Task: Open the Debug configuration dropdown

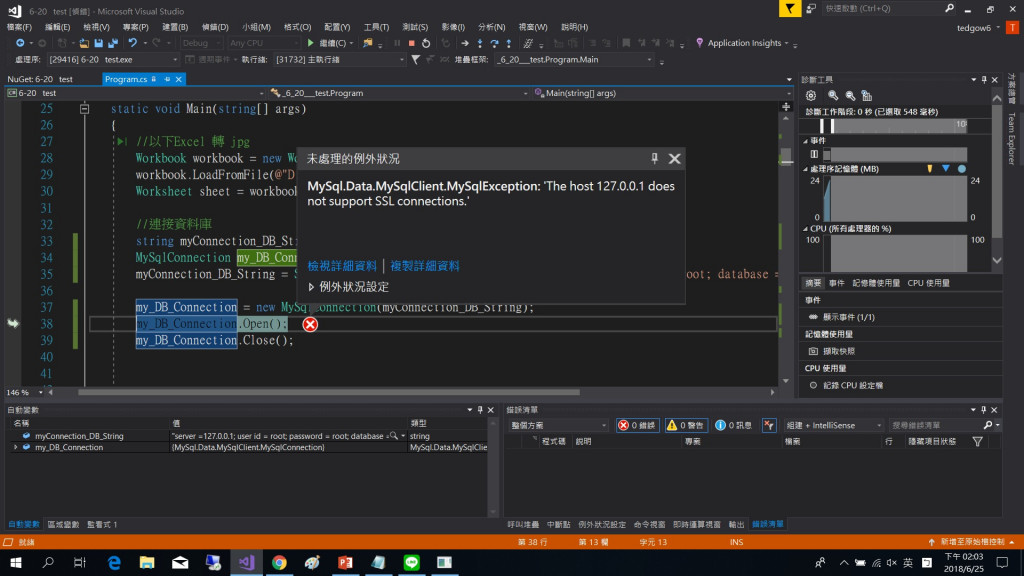Action: 201,43
